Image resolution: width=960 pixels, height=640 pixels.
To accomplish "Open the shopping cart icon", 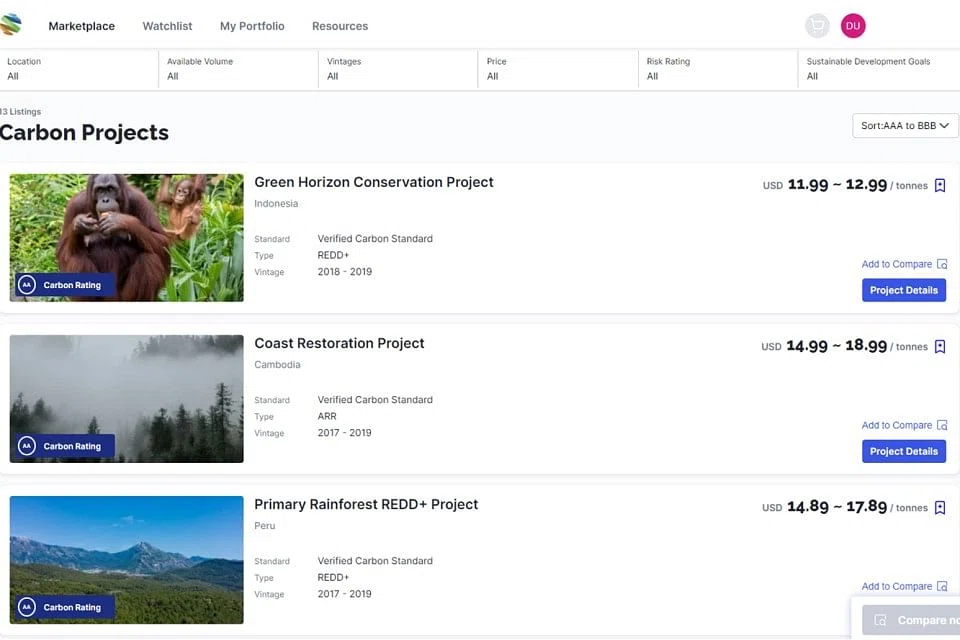I will [817, 26].
